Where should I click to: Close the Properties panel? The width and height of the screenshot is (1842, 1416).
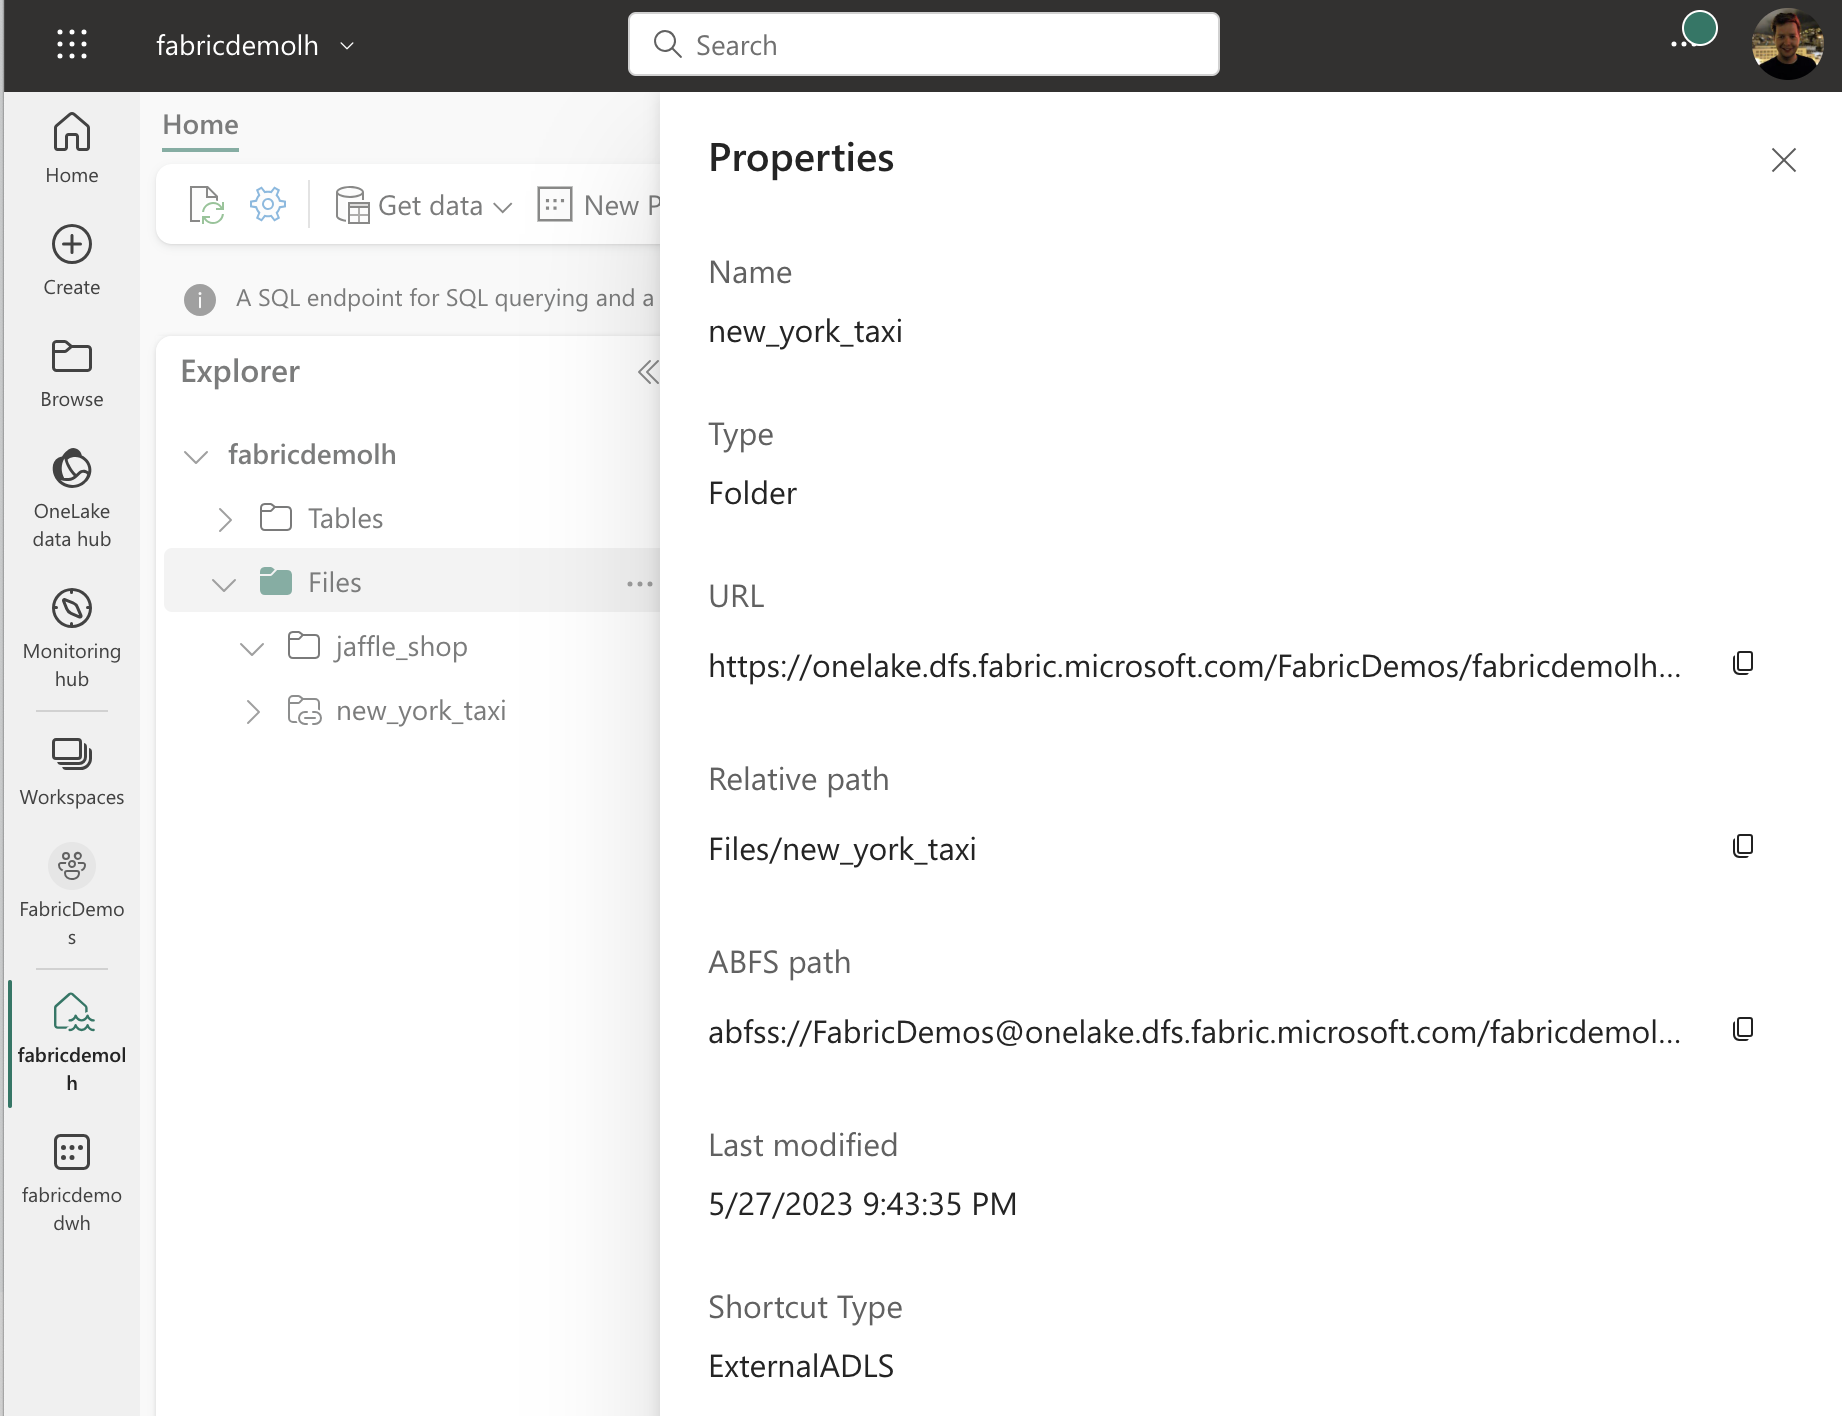1783,160
